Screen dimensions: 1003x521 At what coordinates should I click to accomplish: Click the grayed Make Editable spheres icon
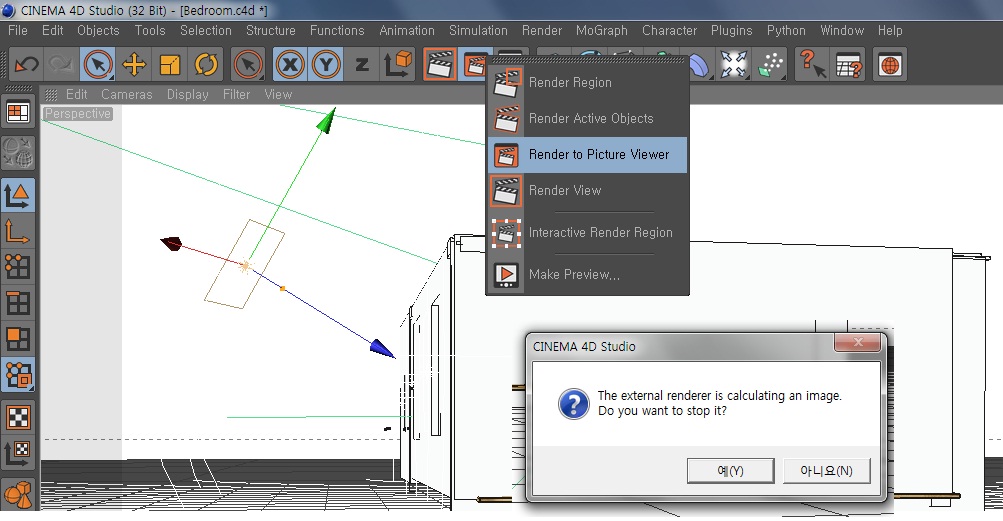pyautogui.click(x=17, y=152)
